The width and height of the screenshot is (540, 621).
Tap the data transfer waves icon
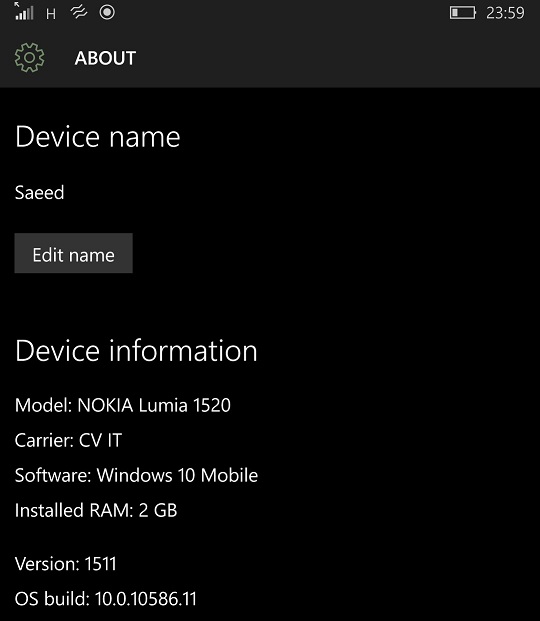(x=79, y=13)
